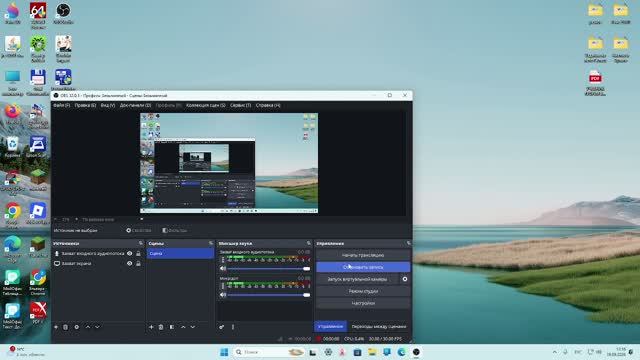Move scene up in Сцены toolbar
Viewport: 640px width, 360px height.
183,327
